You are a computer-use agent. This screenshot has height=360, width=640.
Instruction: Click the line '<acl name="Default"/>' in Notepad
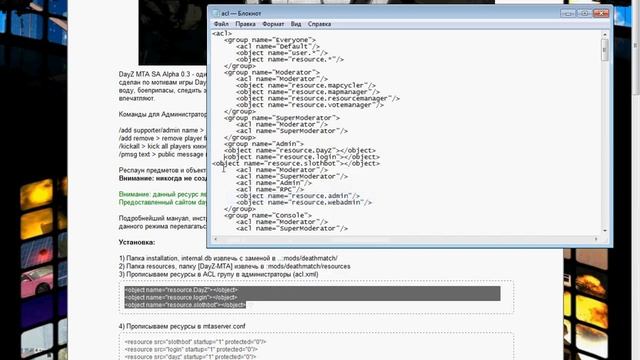tap(278, 47)
